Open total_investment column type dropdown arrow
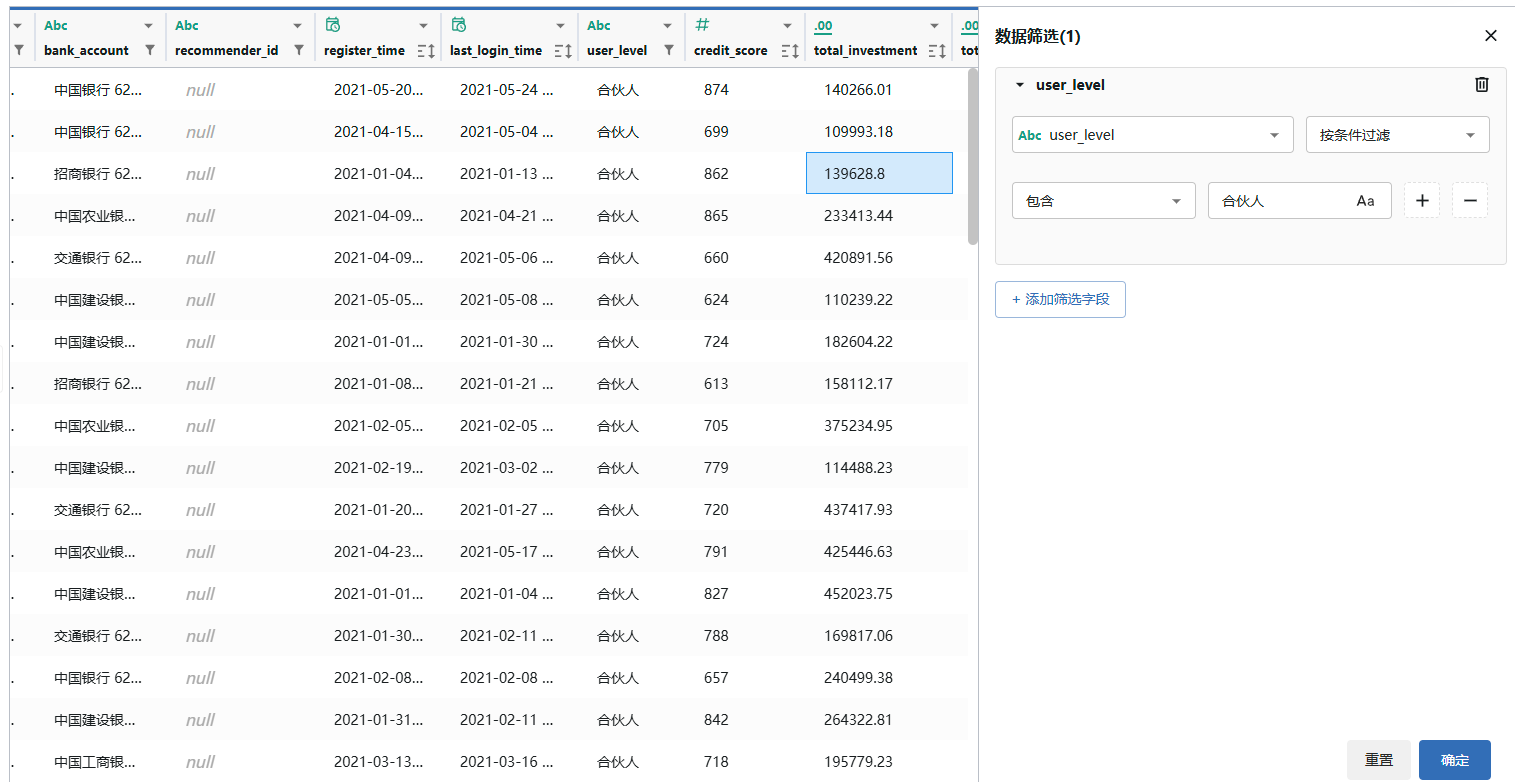 click(x=935, y=25)
